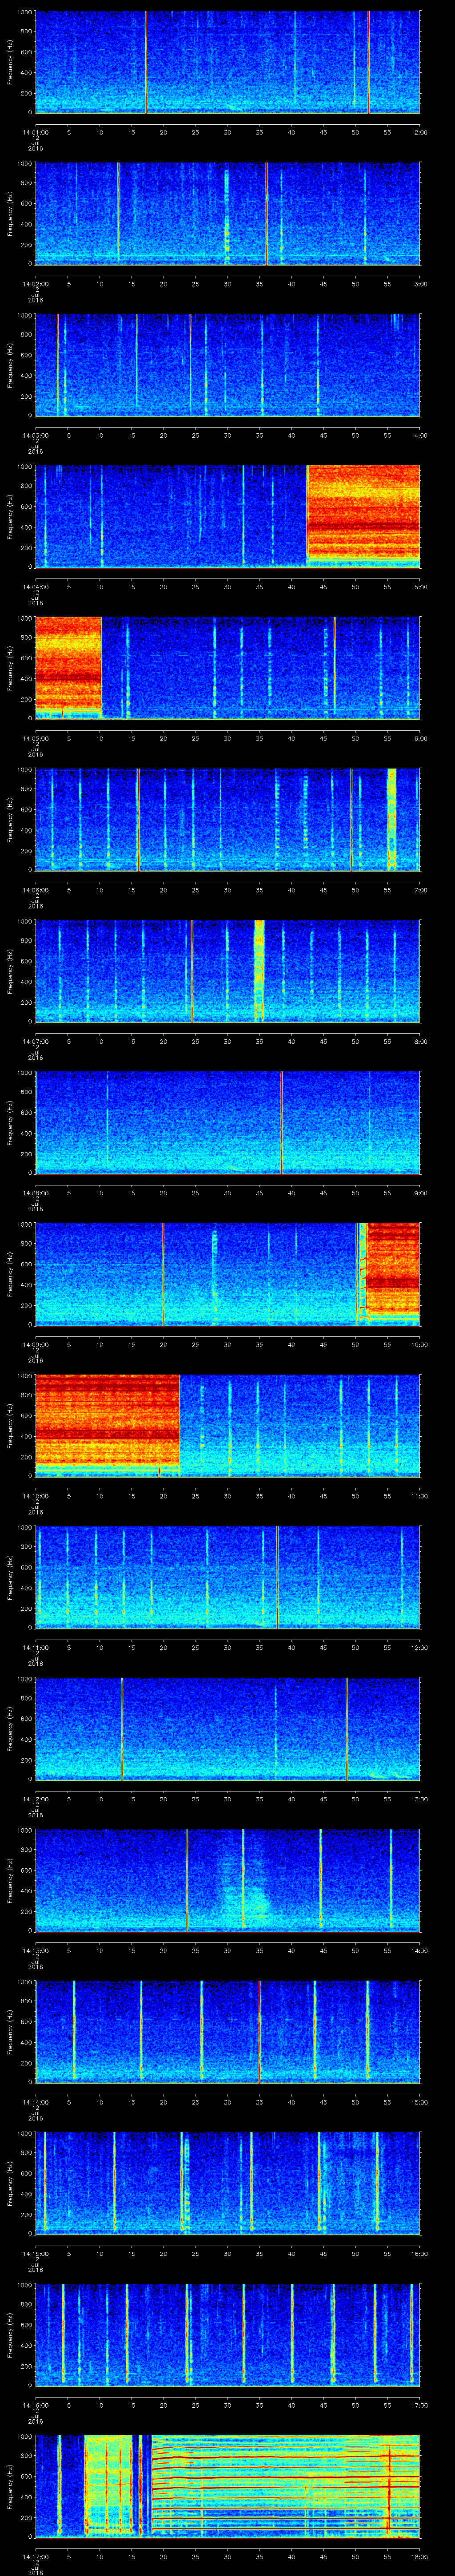Click the yellow burst near 55s in the 14:06:00 spectrogram
The height and width of the screenshot is (2576, 455).
(x=391, y=819)
